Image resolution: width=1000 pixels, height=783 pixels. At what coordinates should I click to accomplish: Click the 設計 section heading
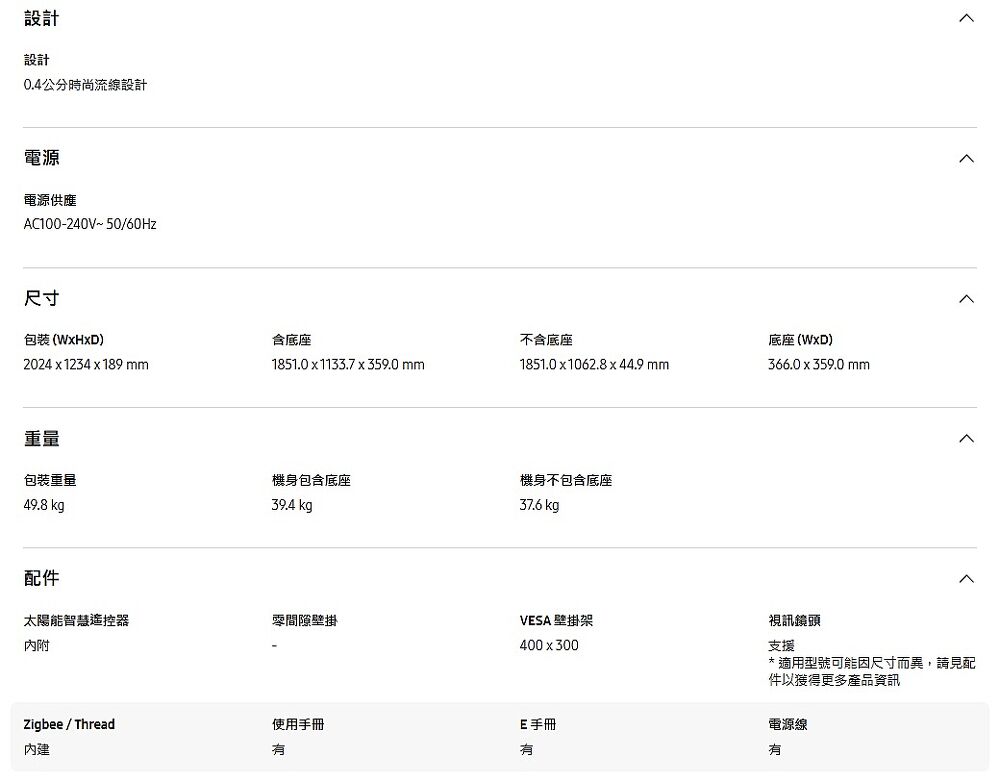tap(41, 18)
